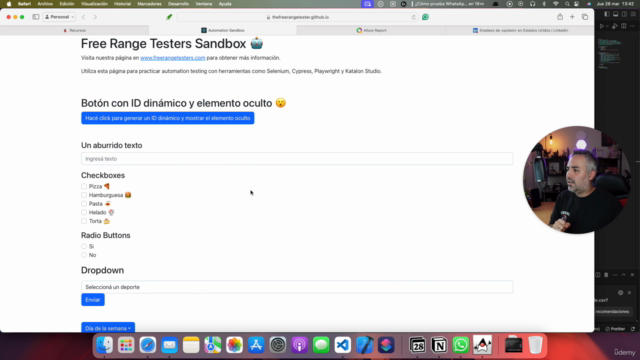Open System Settings from the Dock
This screenshot has width=640, height=360.
coord(278,345)
